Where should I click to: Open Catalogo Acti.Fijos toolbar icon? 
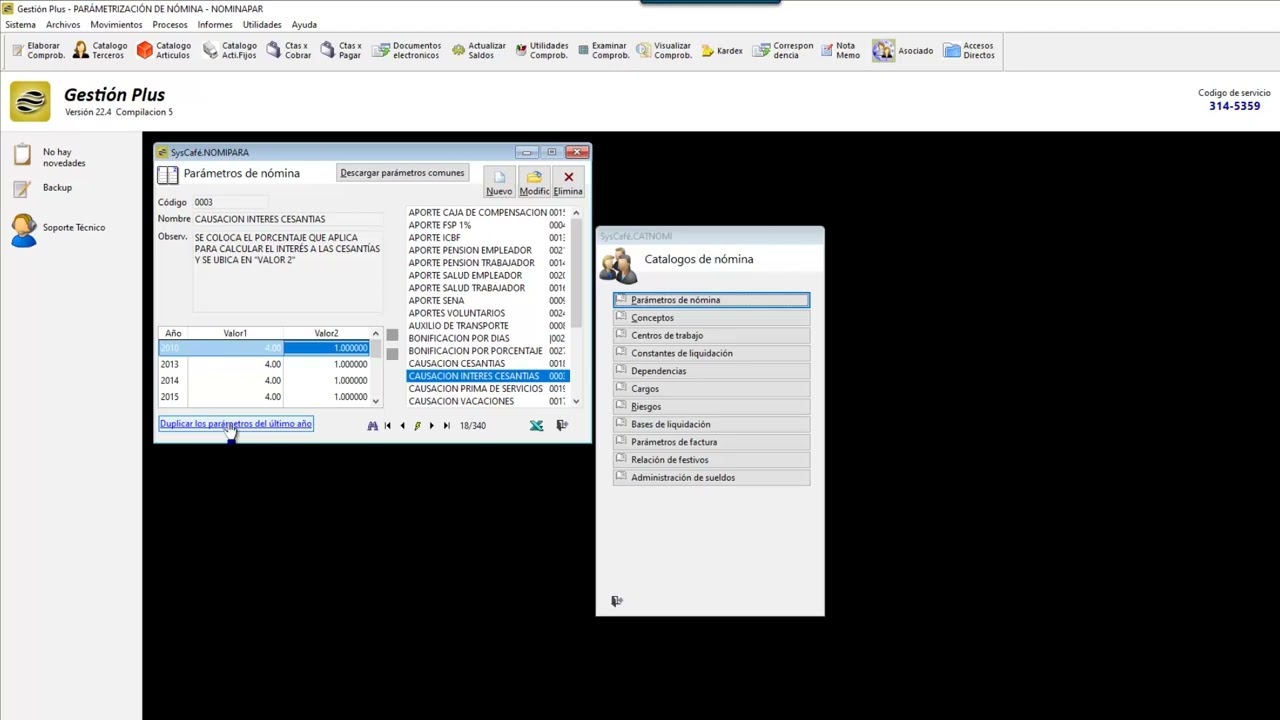point(229,50)
